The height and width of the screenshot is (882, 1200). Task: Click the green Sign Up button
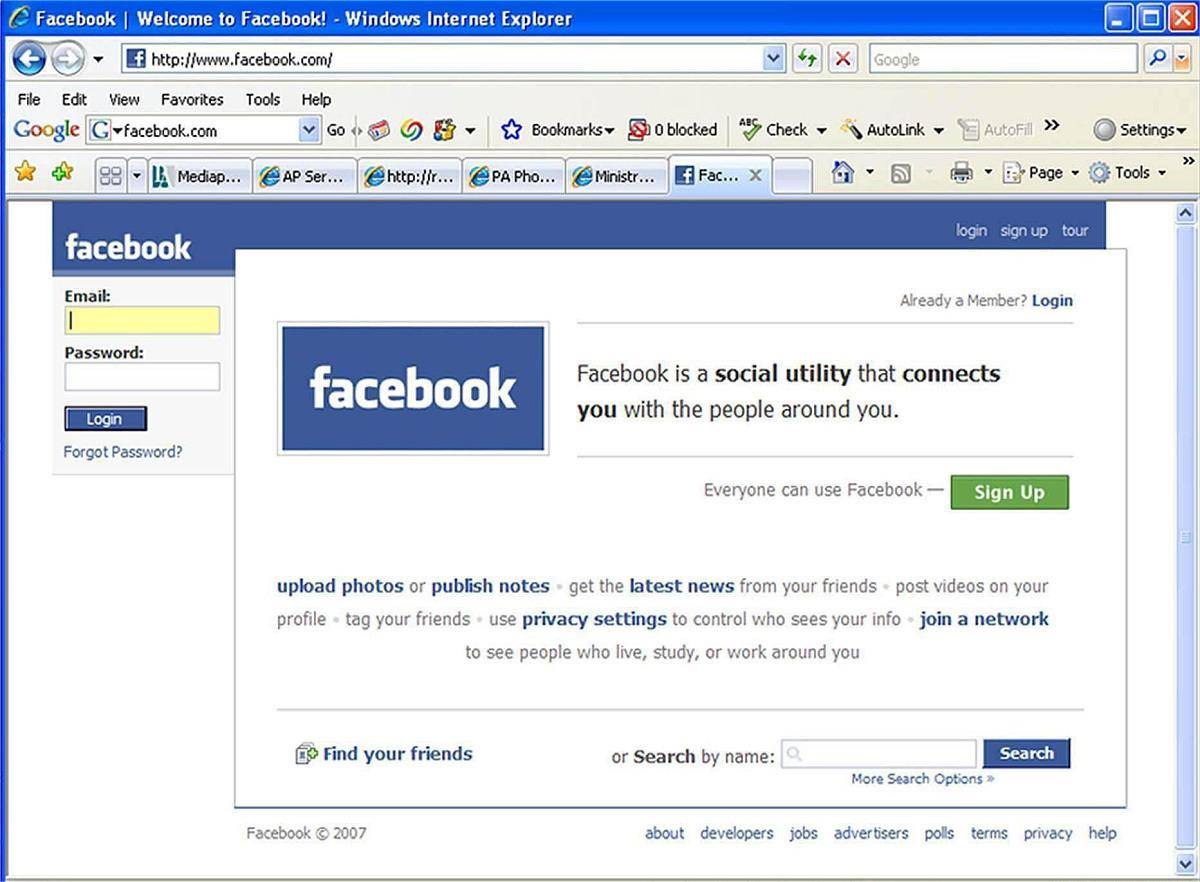coord(1008,492)
